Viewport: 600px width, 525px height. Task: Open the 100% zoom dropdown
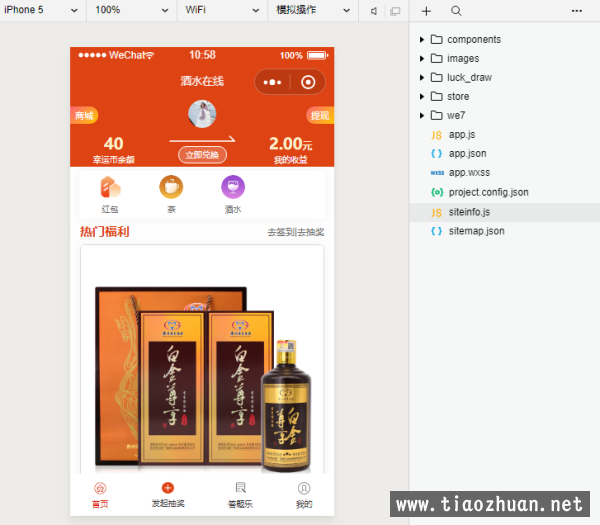[x=132, y=10]
